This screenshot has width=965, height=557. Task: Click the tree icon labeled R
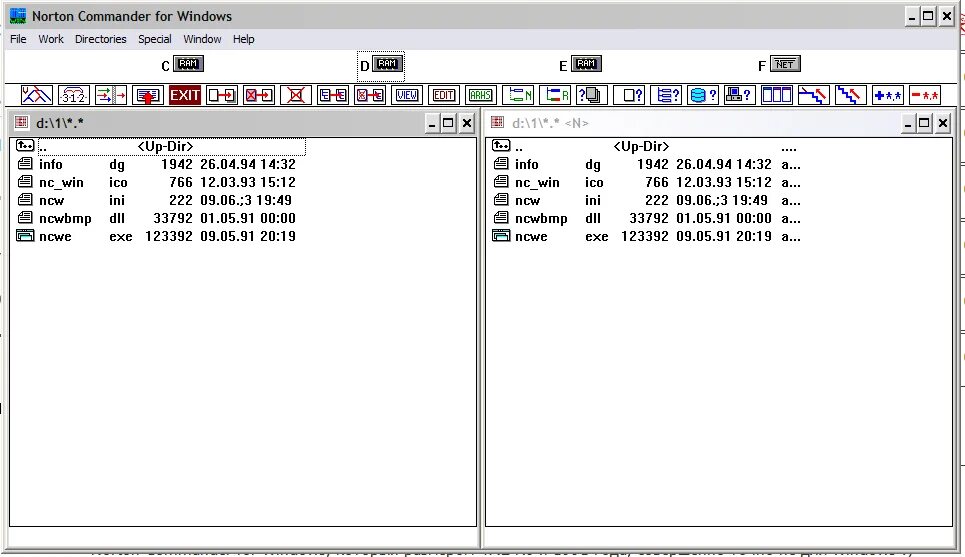tap(555, 95)
